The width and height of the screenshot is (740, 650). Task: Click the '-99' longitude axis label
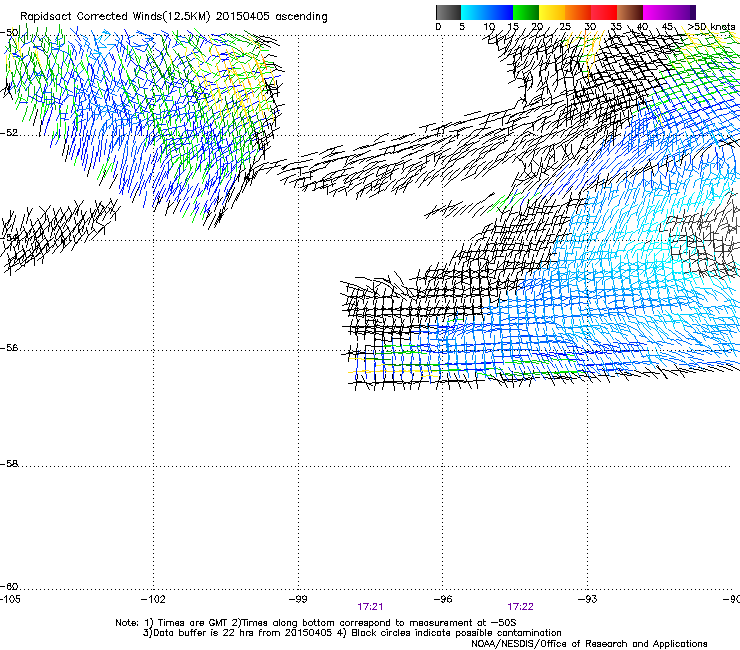[x=298, y=599]
